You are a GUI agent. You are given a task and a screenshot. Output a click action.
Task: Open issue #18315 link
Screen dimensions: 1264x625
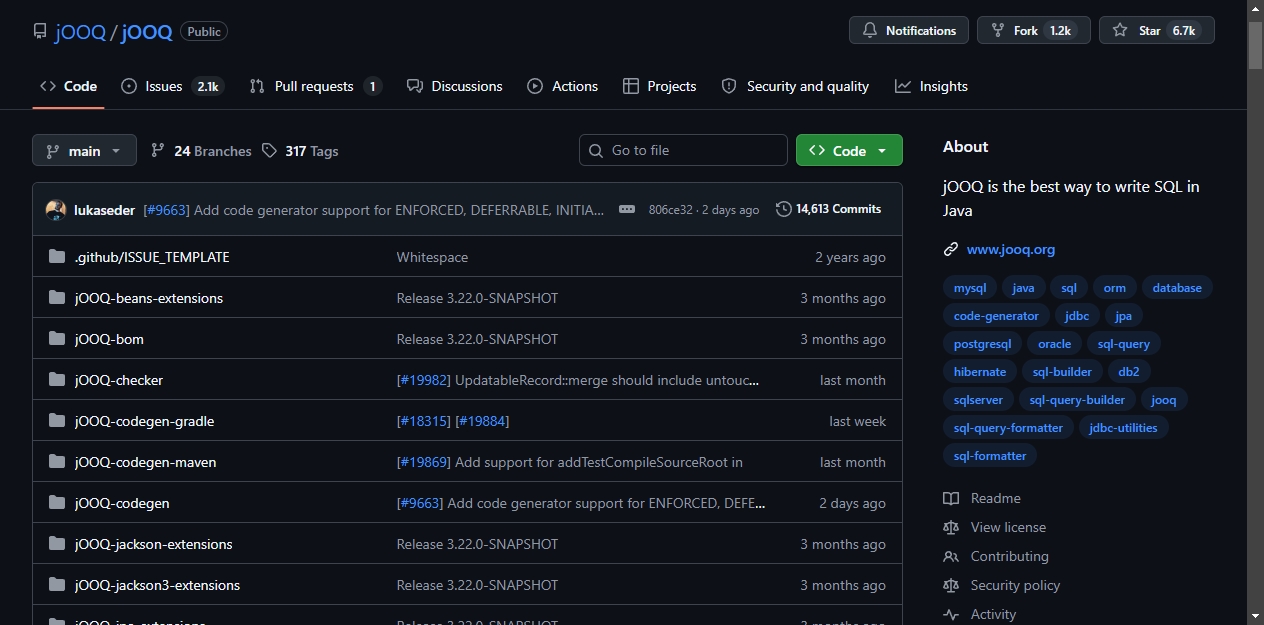pyautogui.click(x=424, y=421)
